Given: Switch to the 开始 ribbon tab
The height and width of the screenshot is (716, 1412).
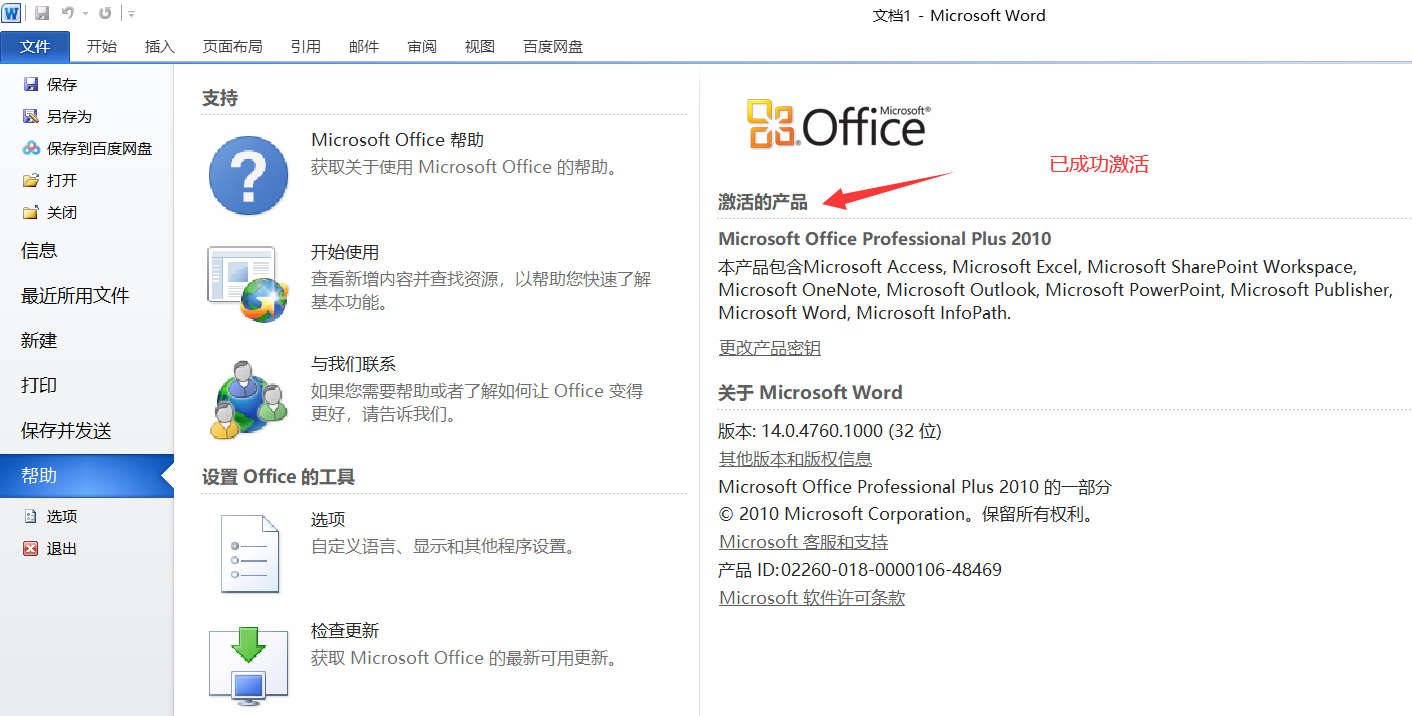Looking at the screenshot, I should tap(102, 46).
